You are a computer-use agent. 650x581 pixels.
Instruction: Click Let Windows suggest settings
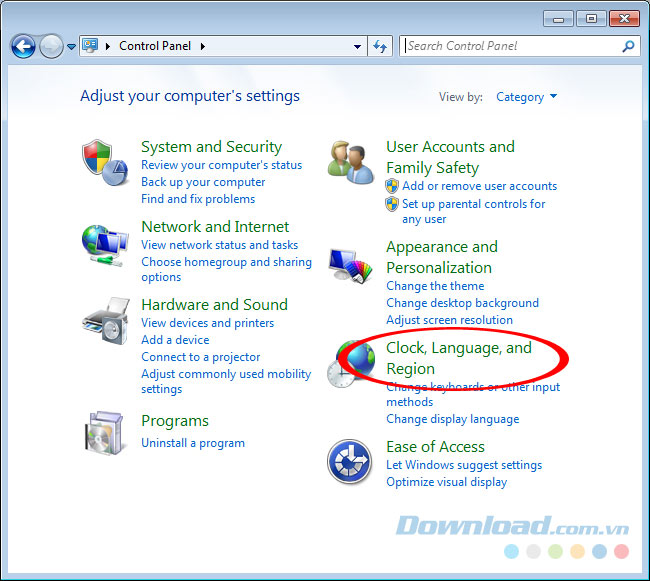(464, 465)
